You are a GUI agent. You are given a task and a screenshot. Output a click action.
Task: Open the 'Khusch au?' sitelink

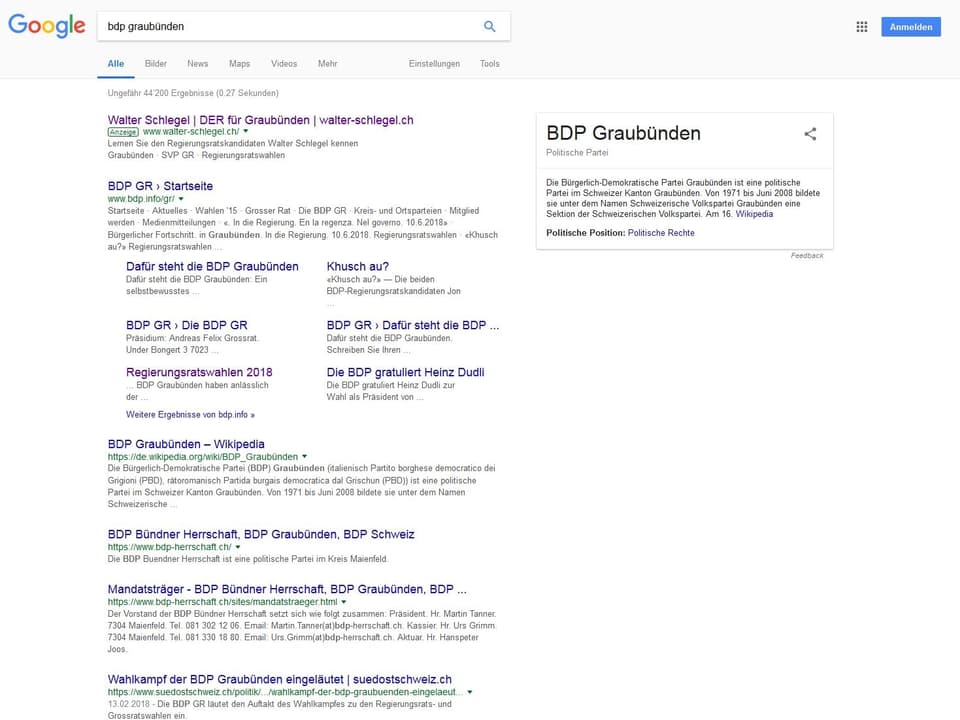[358, 266]
